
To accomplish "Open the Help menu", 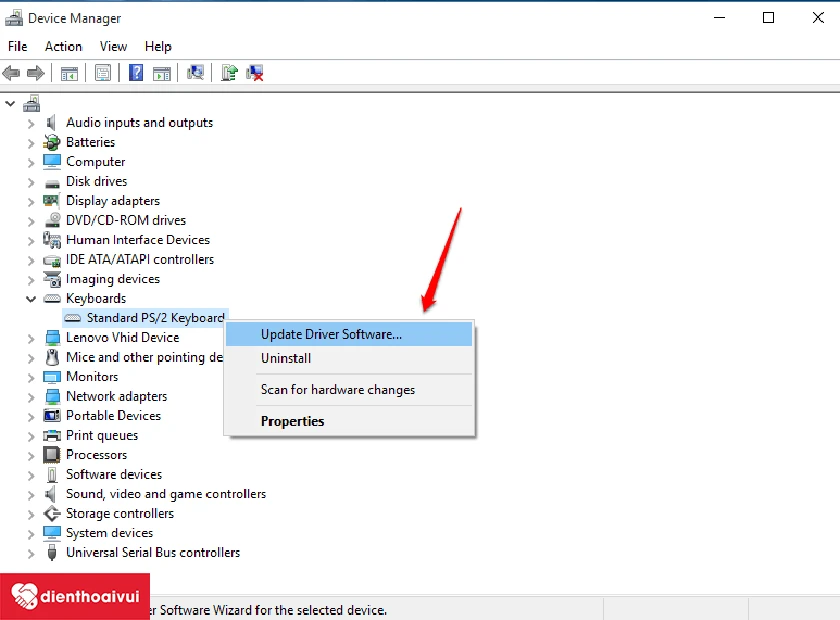I will tap(158, 47).
